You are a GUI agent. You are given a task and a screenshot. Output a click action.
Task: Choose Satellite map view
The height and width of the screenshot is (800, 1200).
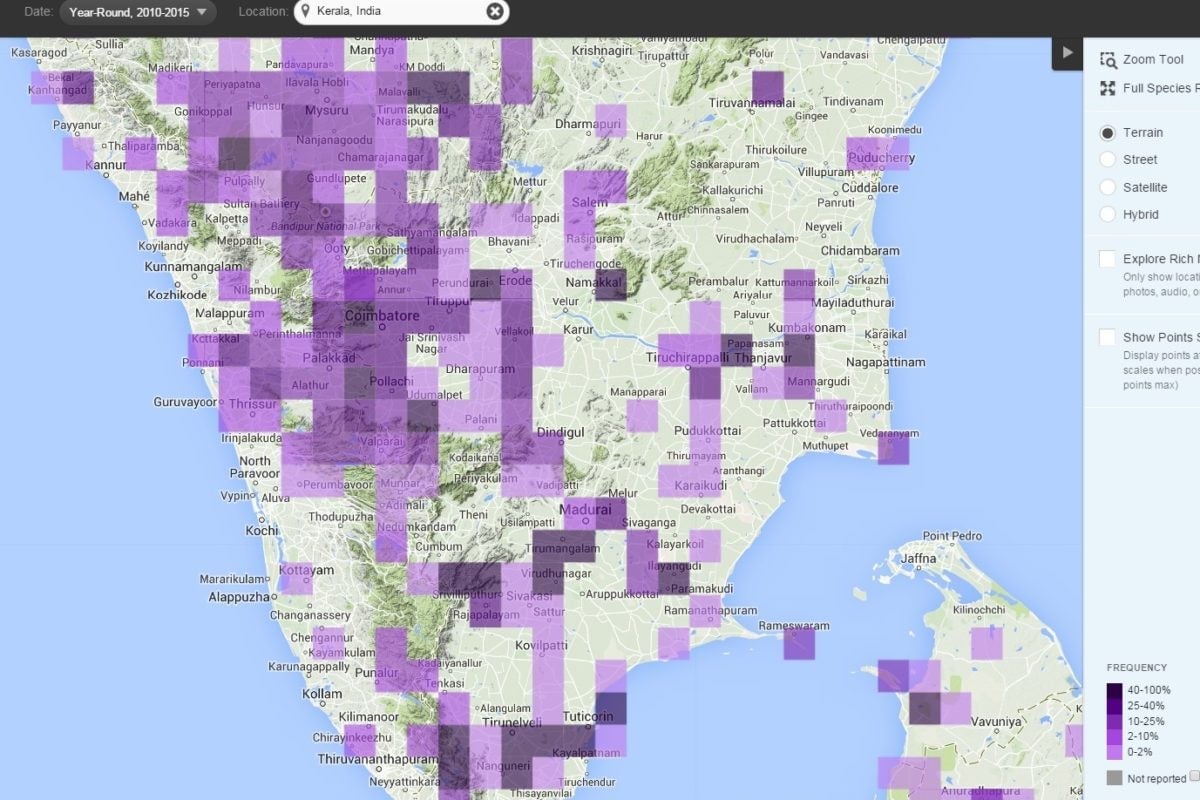click(1107, 187)
